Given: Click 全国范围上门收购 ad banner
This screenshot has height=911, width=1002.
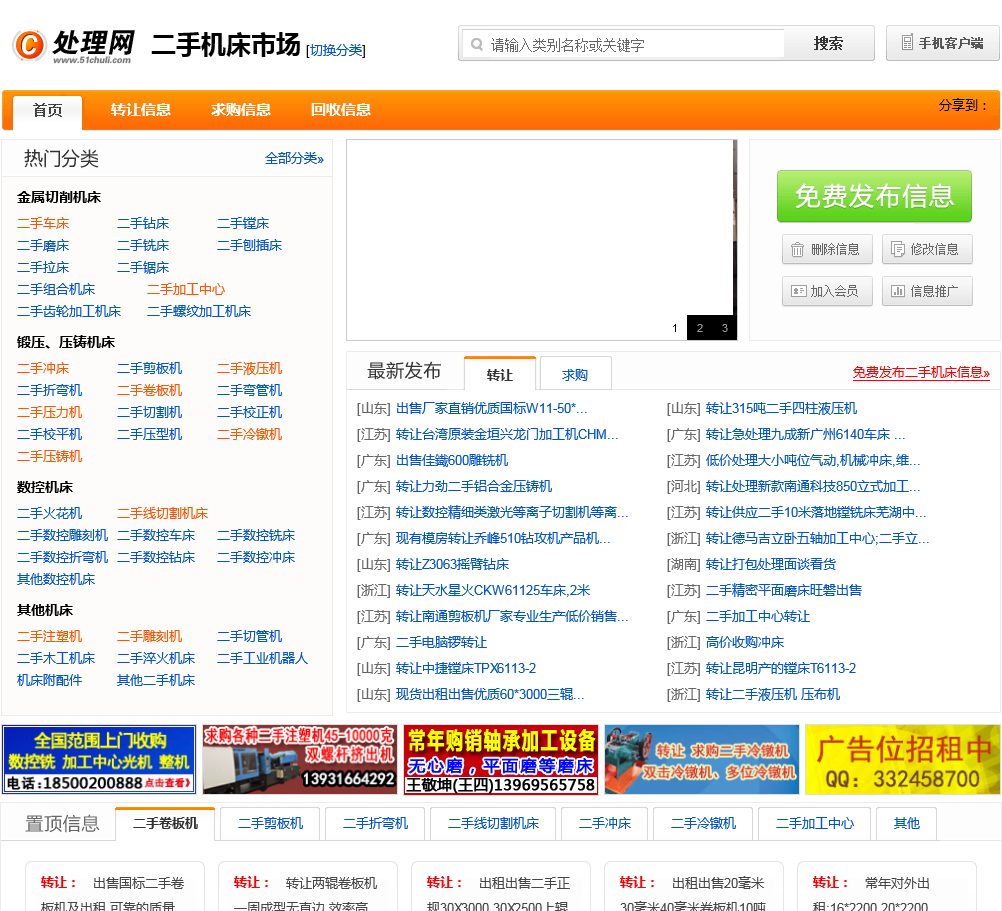Looking at the screenshot, I should pos(99,760).
